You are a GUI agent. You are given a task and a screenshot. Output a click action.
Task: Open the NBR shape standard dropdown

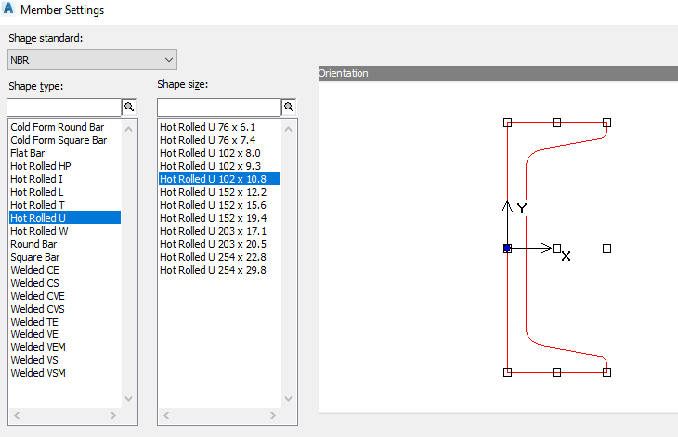click(91, 60)
